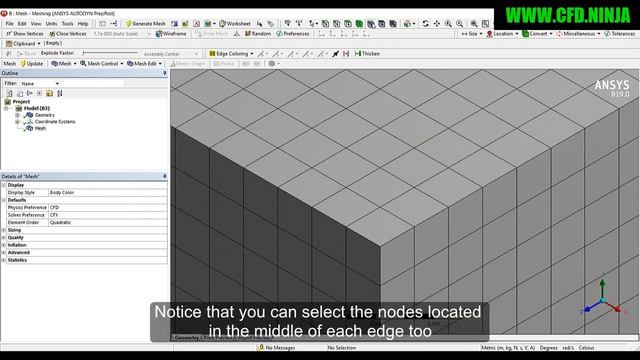Open the Help menu
Image resolution: width=640 pixels, height=360 pixels.
point(83,24)
